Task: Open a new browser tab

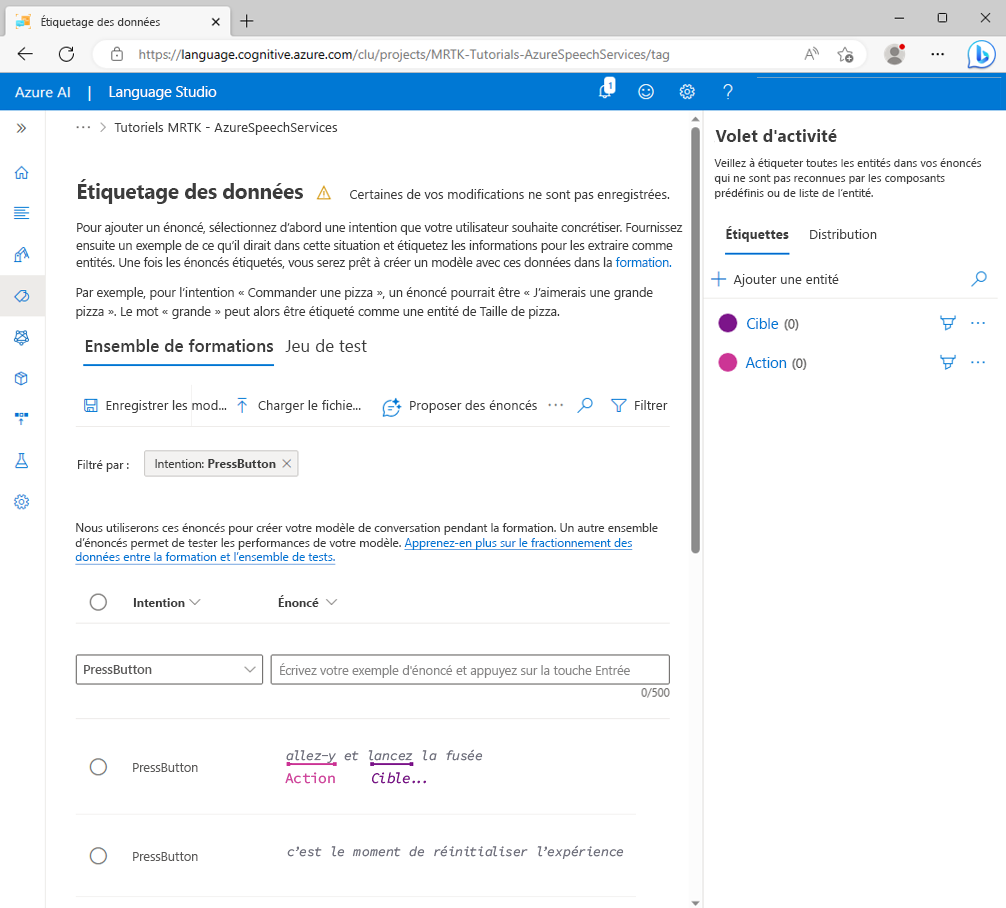Action: (x=247, y=21)
